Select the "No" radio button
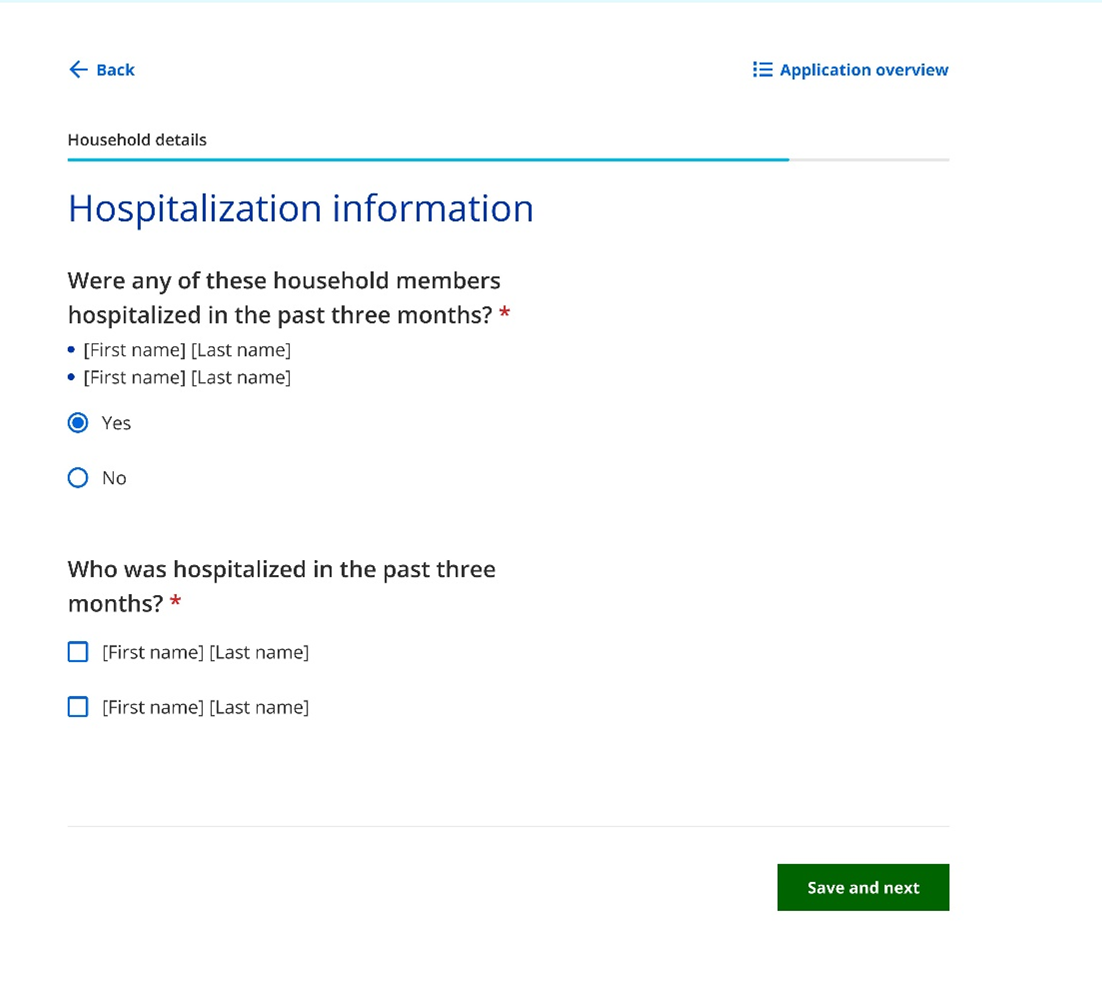Viewport: 1102px width, 1001px height. pyautogui.click(x=78, y=478)
